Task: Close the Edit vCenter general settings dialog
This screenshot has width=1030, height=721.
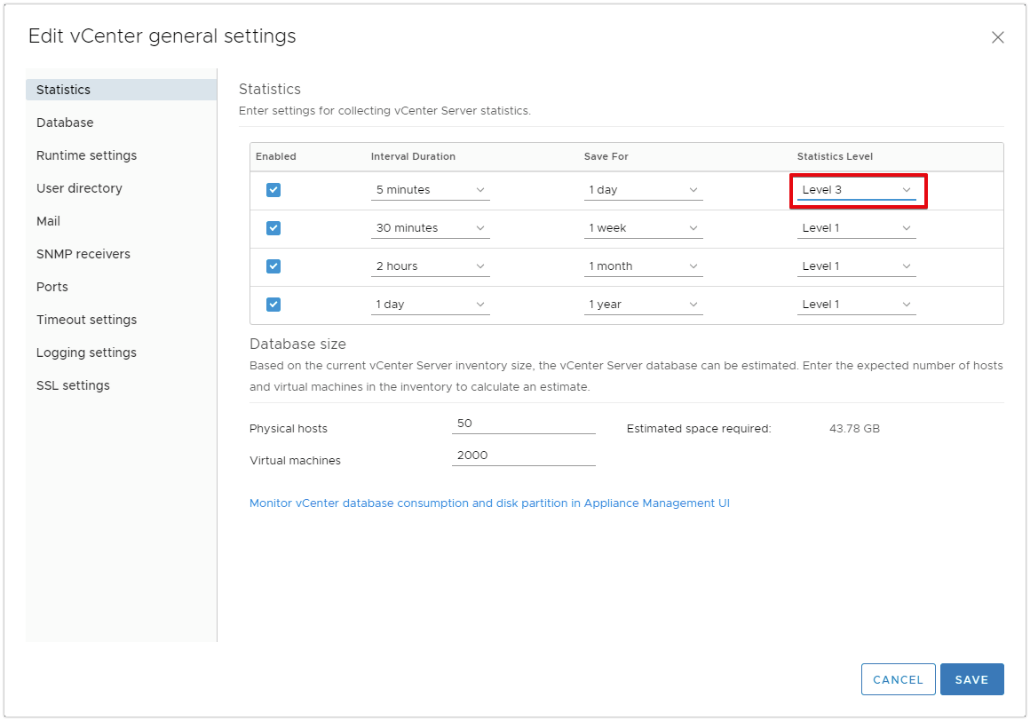Action: pos(997,37)
